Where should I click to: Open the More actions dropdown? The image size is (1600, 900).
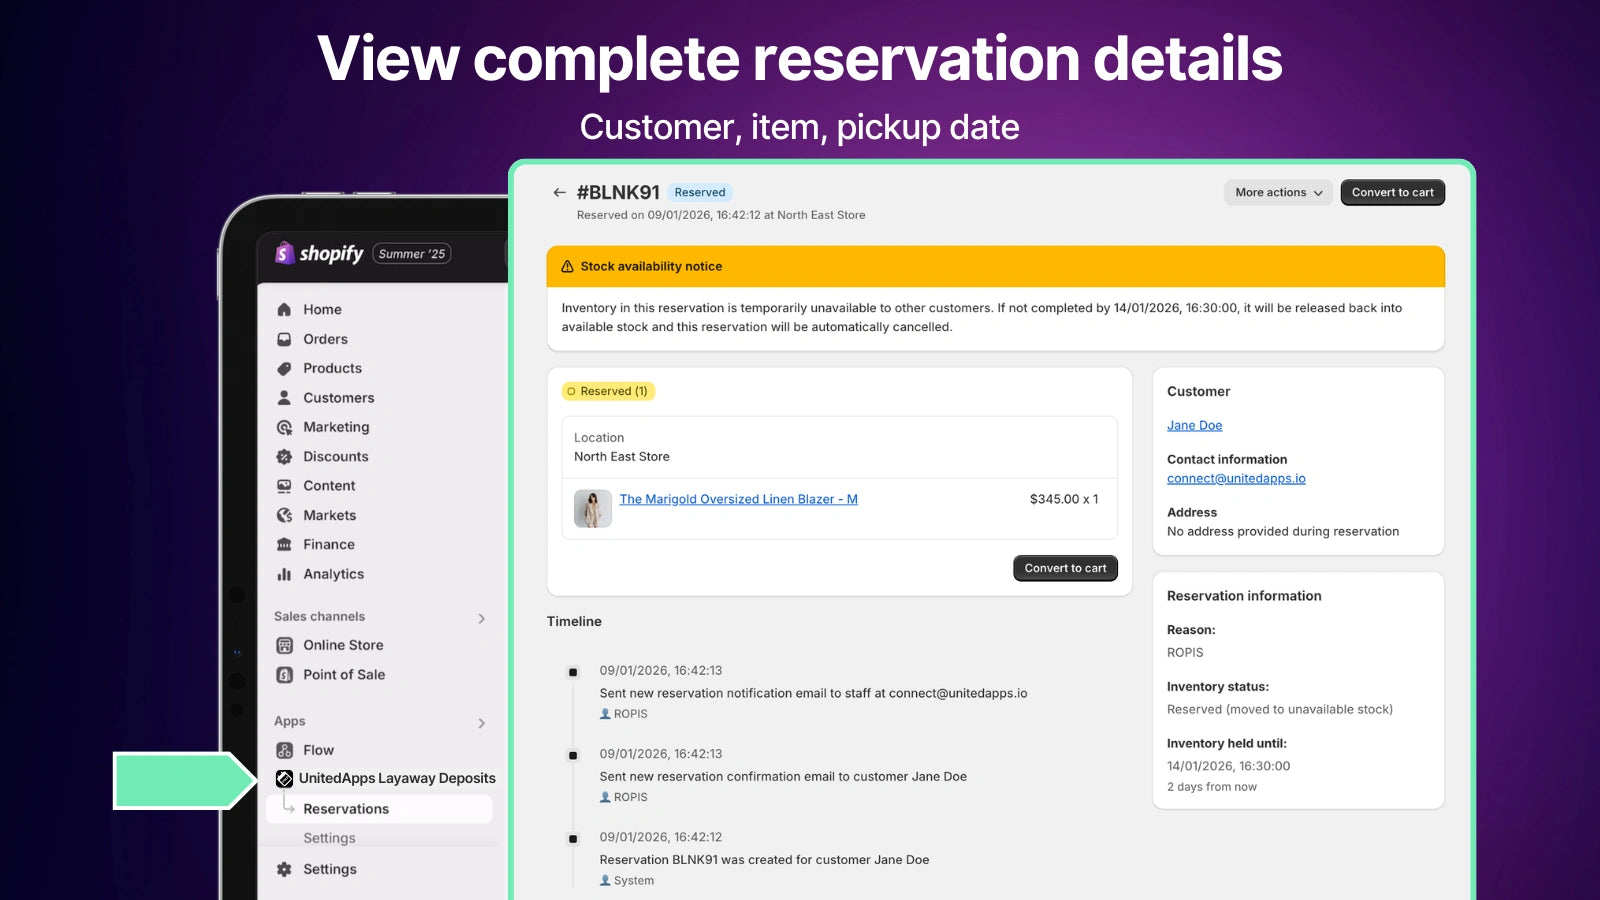tap(1277, 193)
